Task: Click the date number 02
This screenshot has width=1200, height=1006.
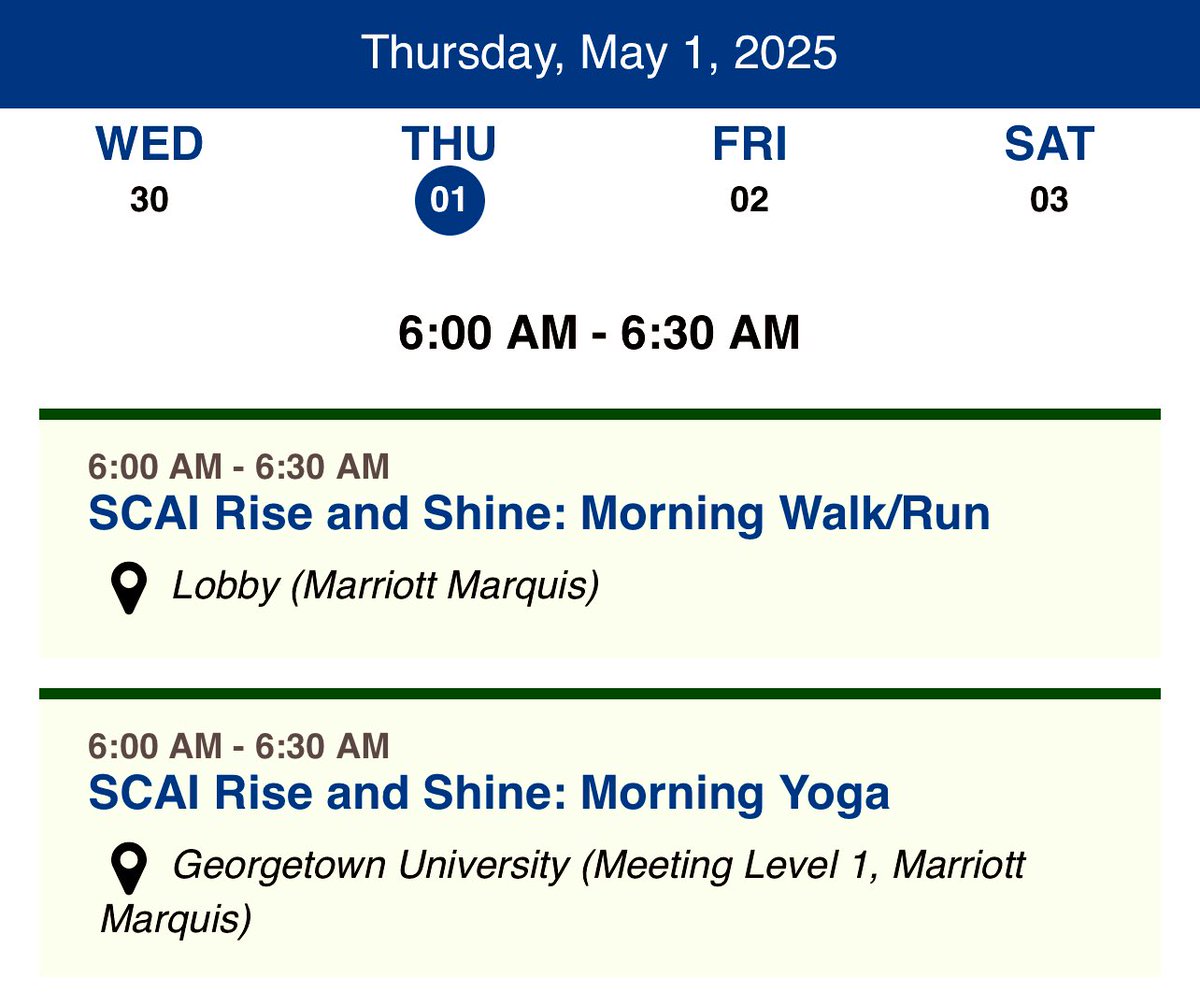Action: pyautogui.click(x=749, y=201)
